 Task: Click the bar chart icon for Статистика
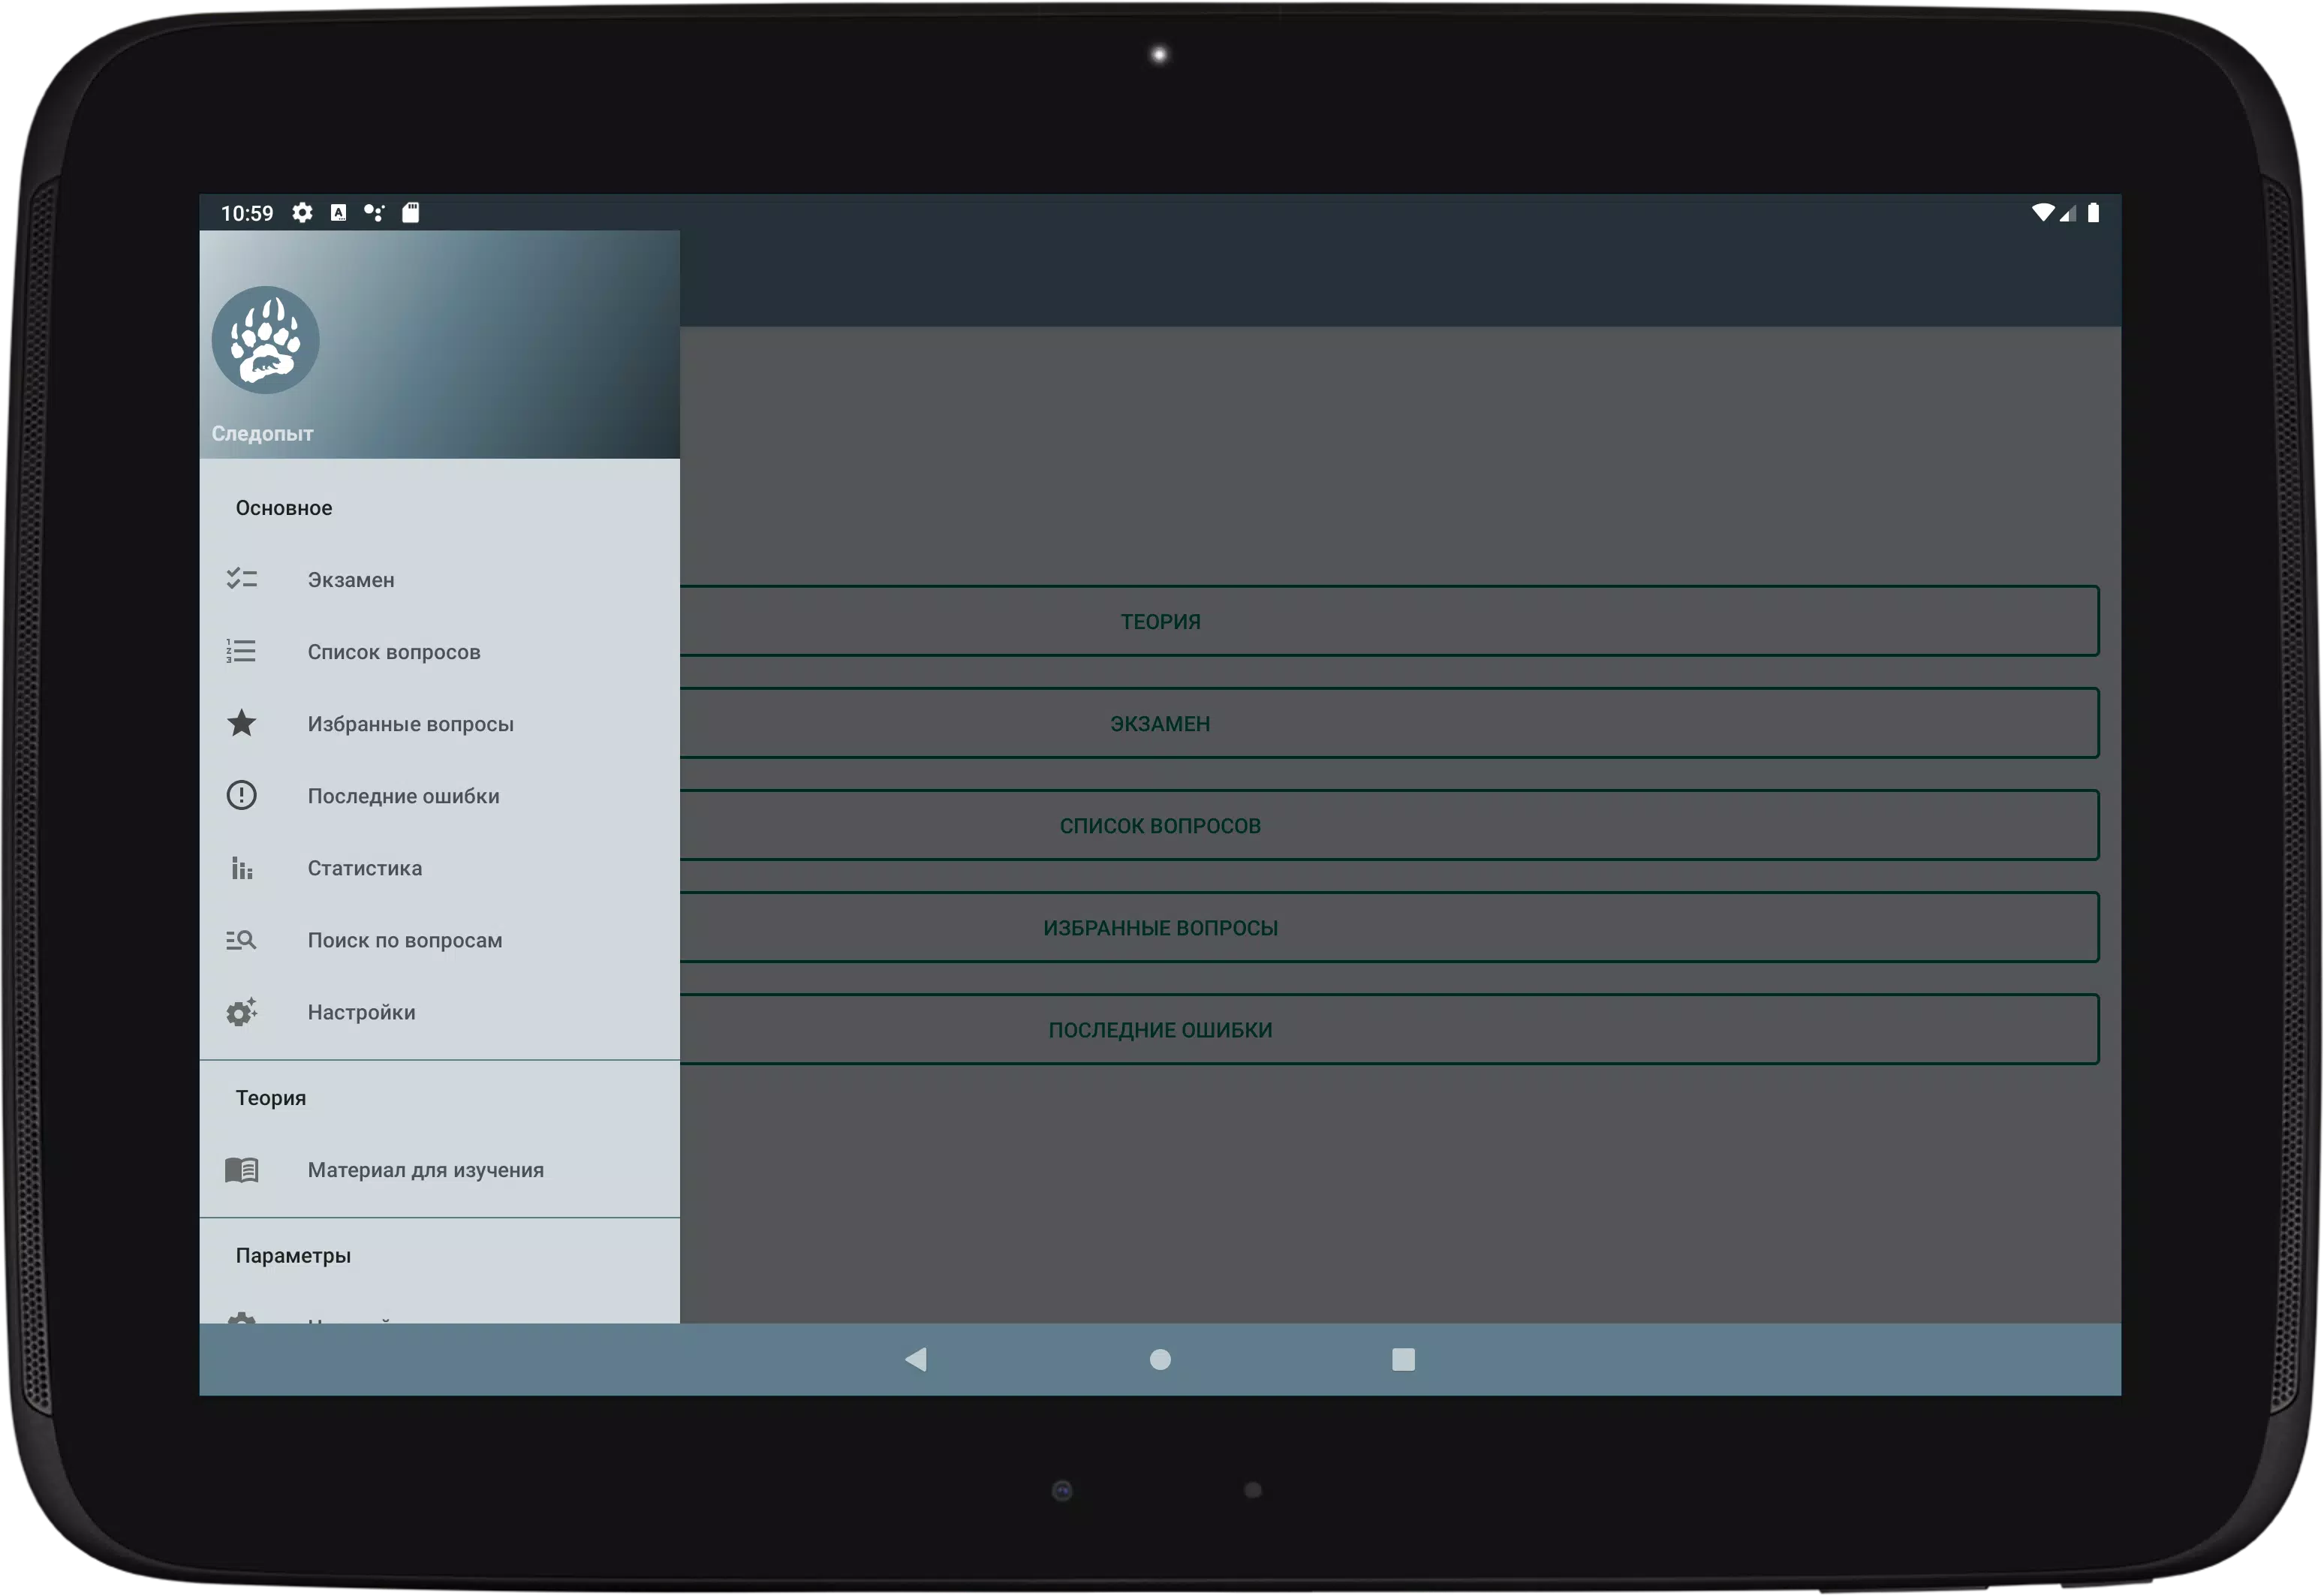click(241, 867)
